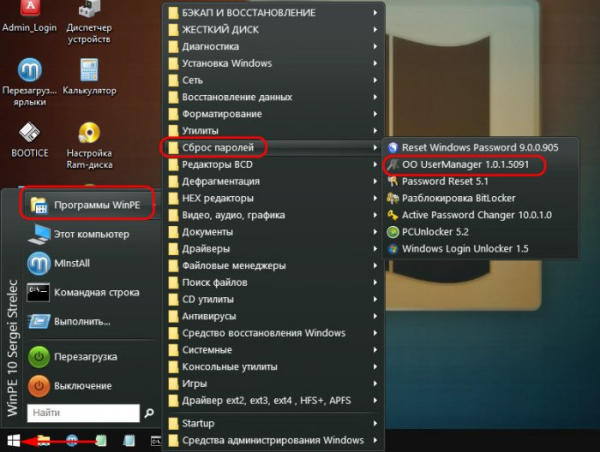Screen dimensions: 600x452
Task: Launch Windows Login Unlocker 1.5
Action: click(465, 249)
